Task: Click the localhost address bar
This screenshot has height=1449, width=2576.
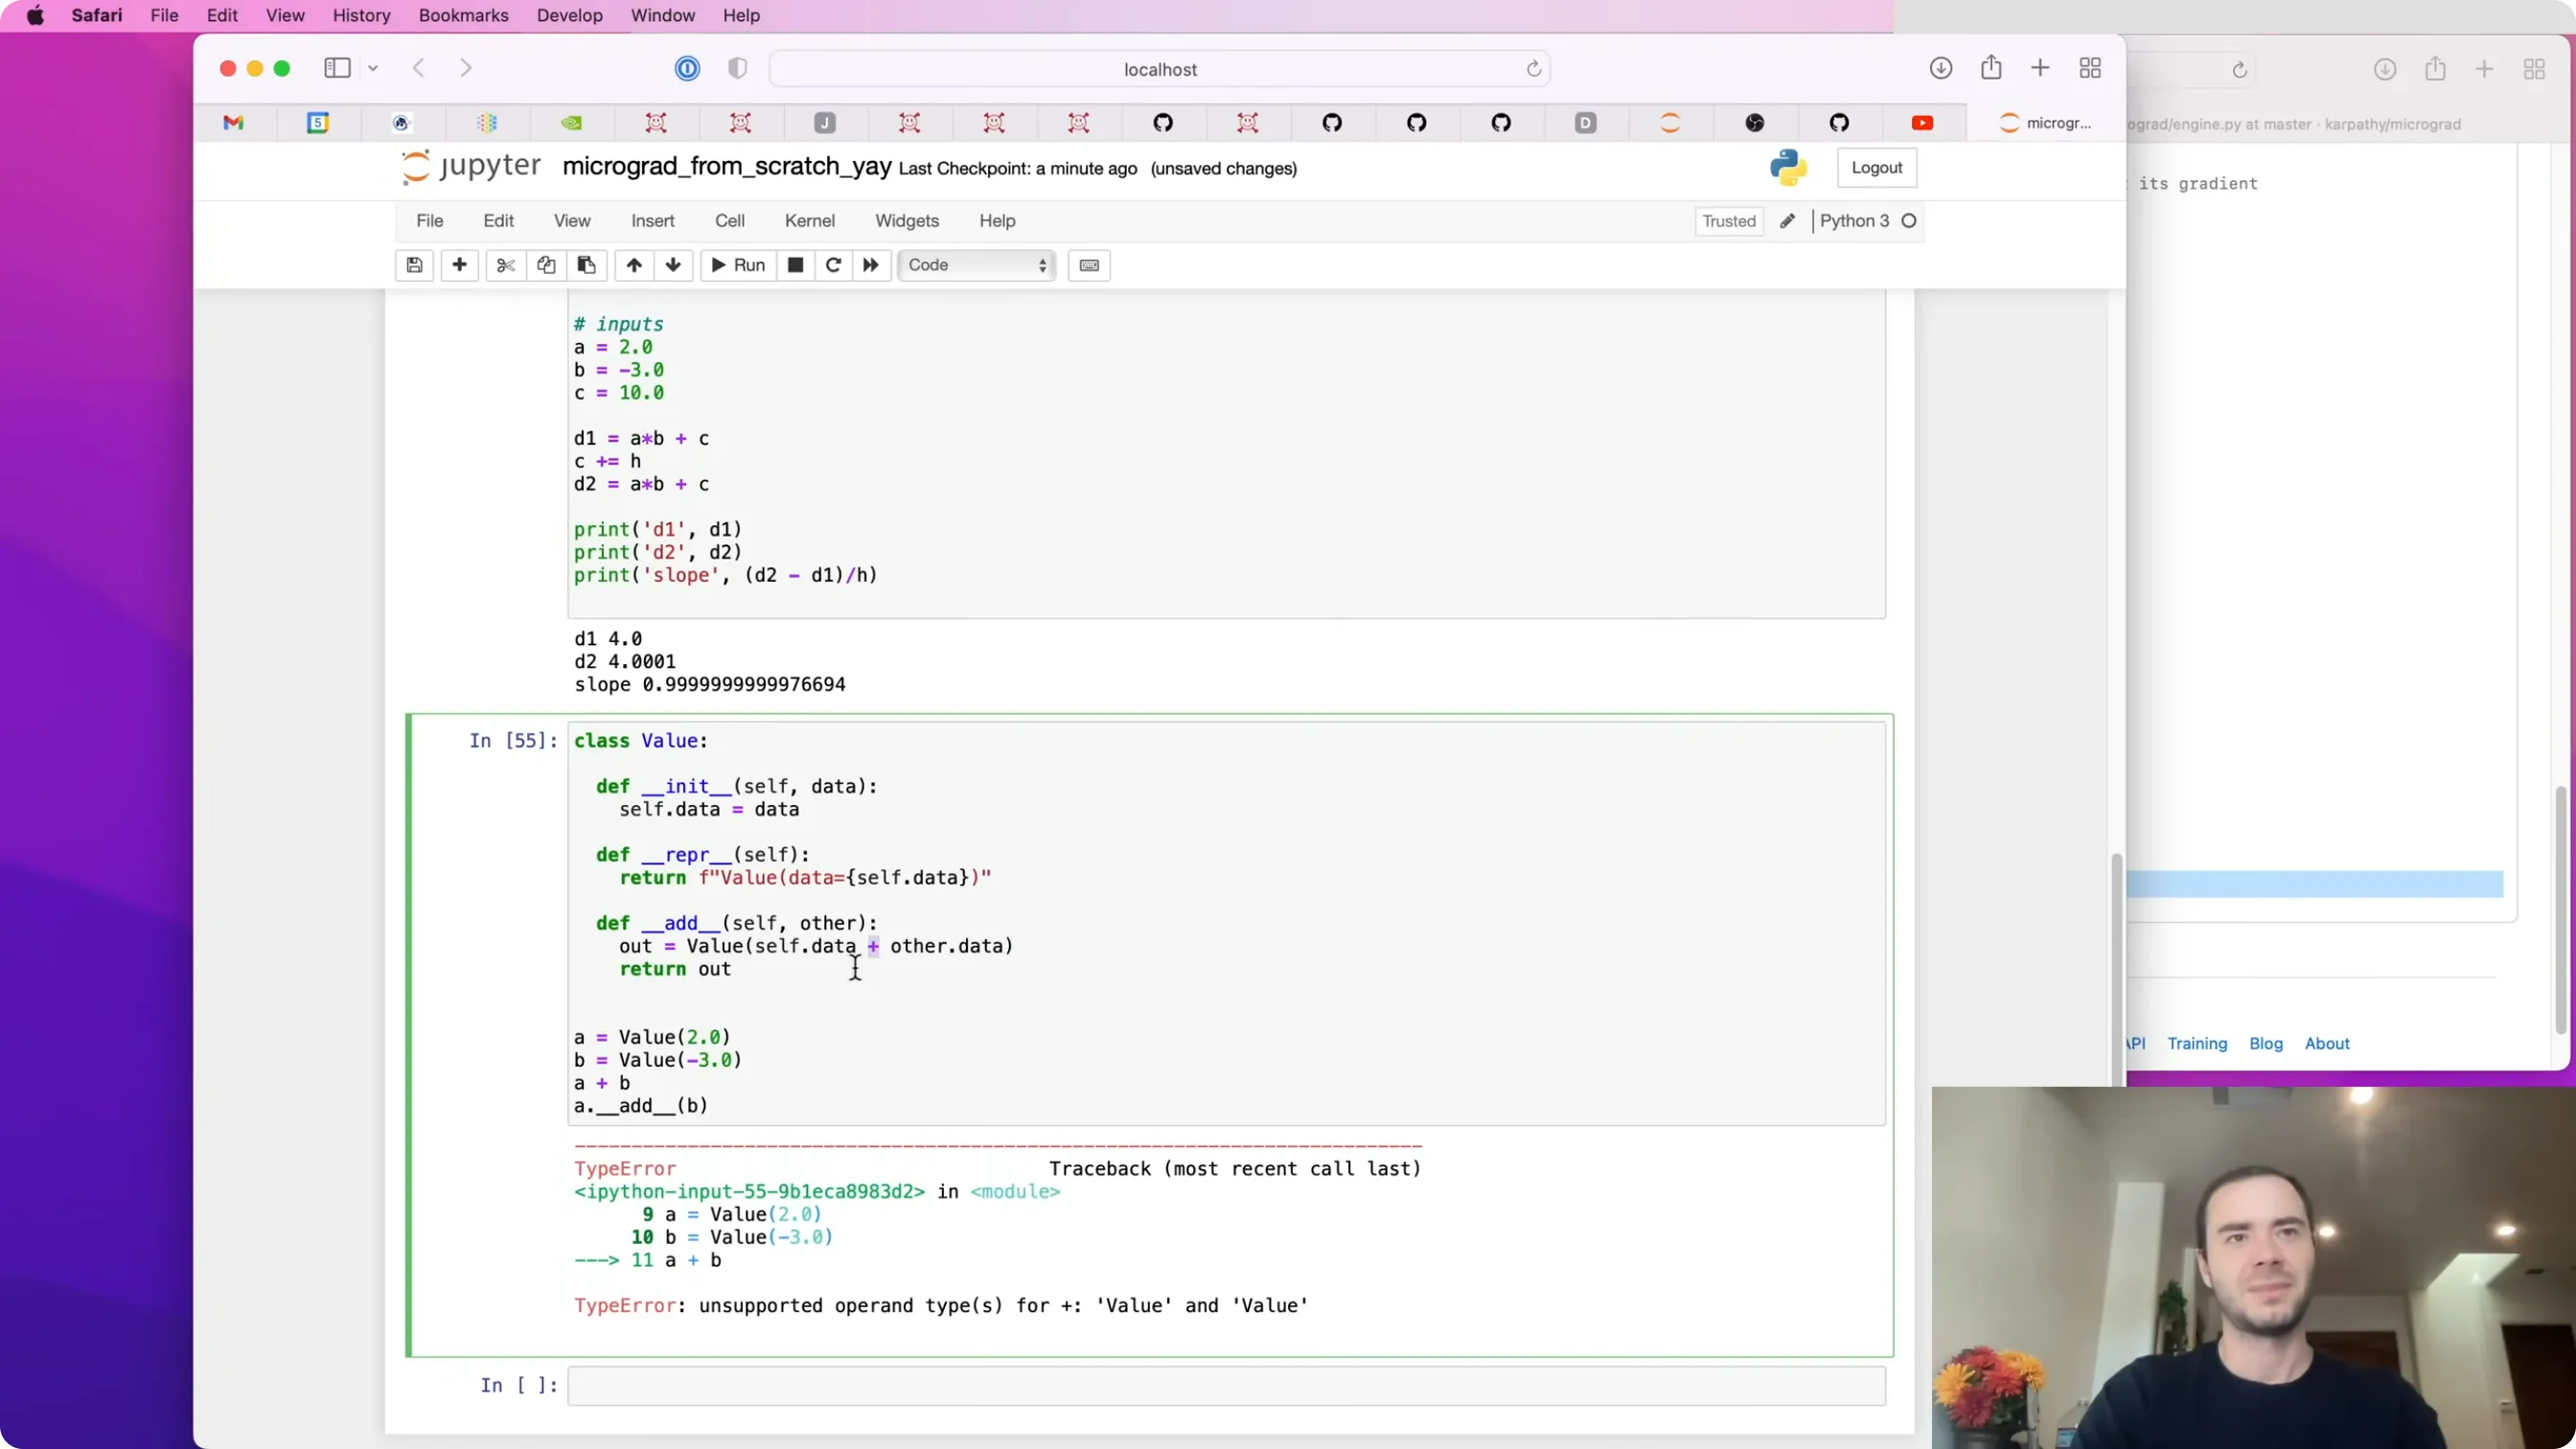Action: point(1159,69)
